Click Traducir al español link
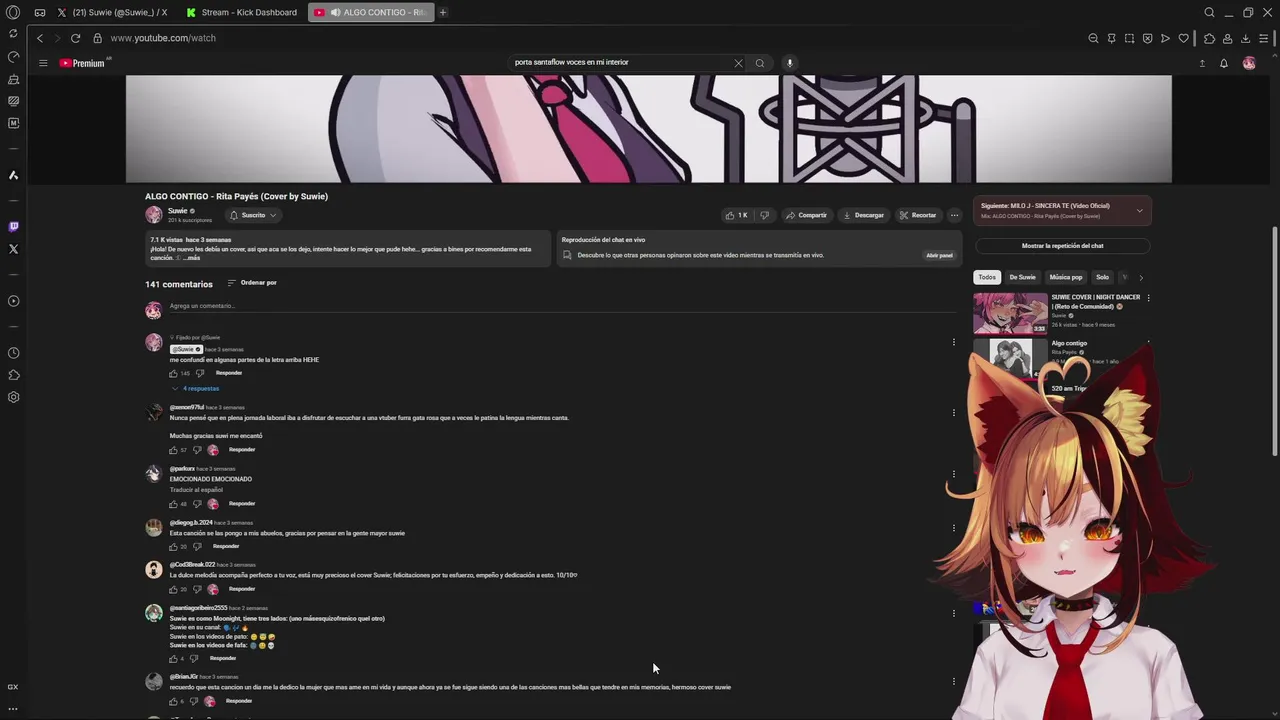The image size is (1280, 720). click(196, 490)
